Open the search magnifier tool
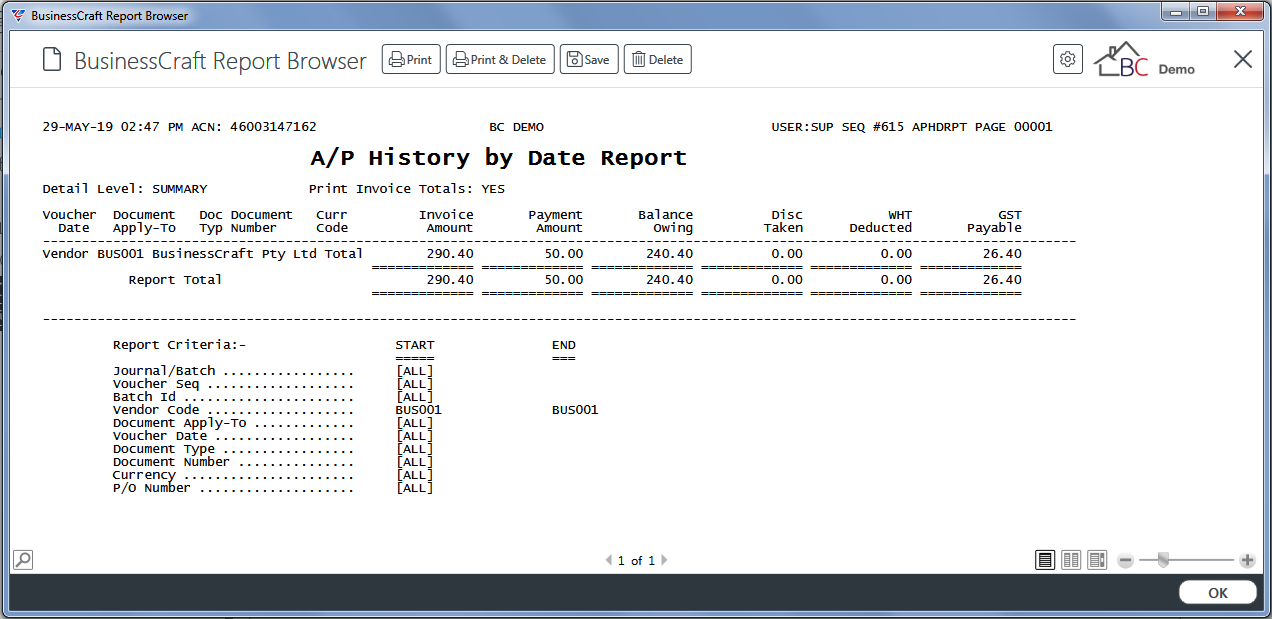 click(x=23, y=560)
